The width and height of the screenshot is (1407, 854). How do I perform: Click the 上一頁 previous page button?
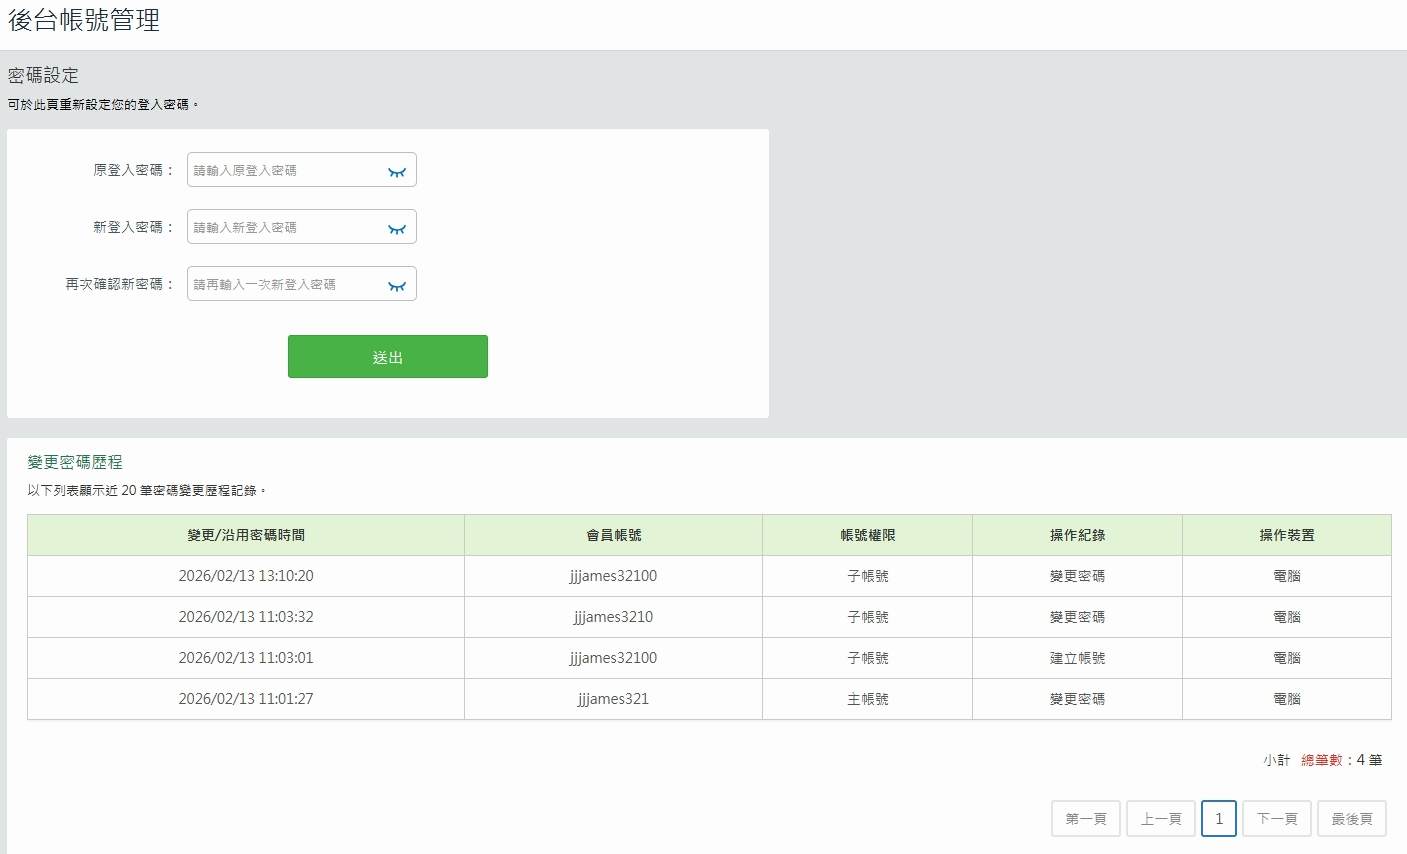pyautogui.click(x=1160, y=819)
